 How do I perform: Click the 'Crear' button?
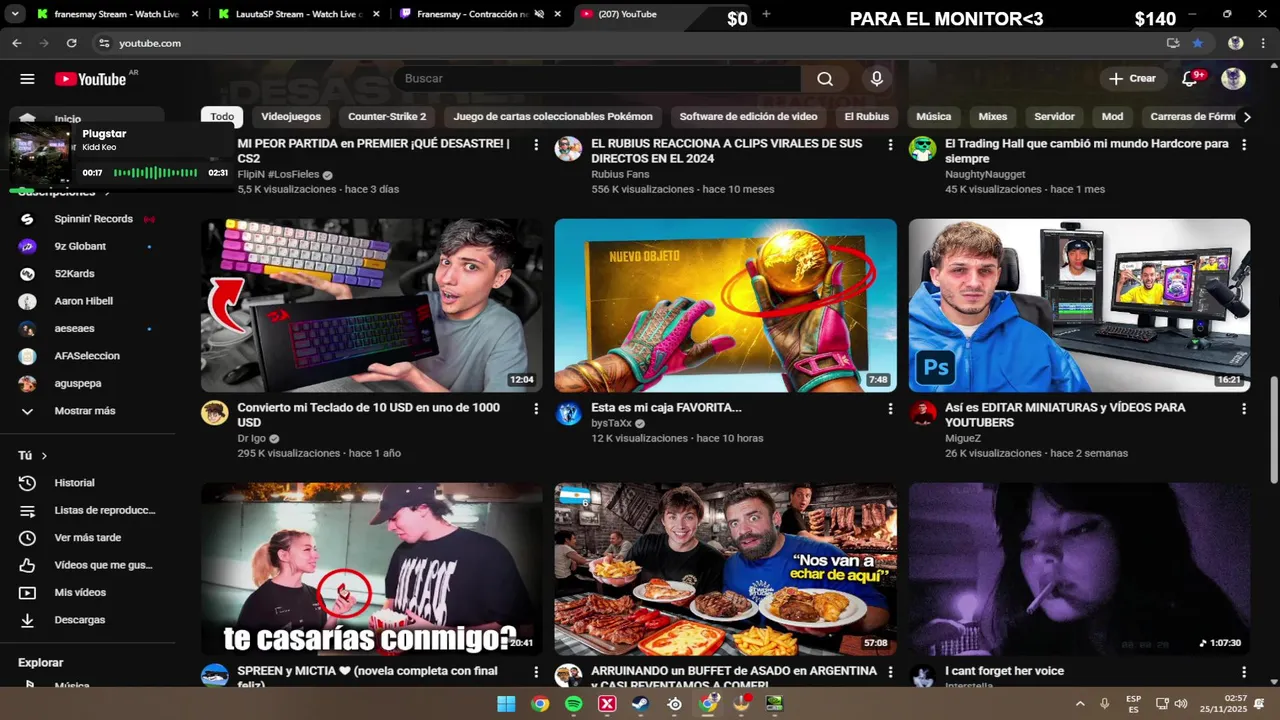(1132, 79)
